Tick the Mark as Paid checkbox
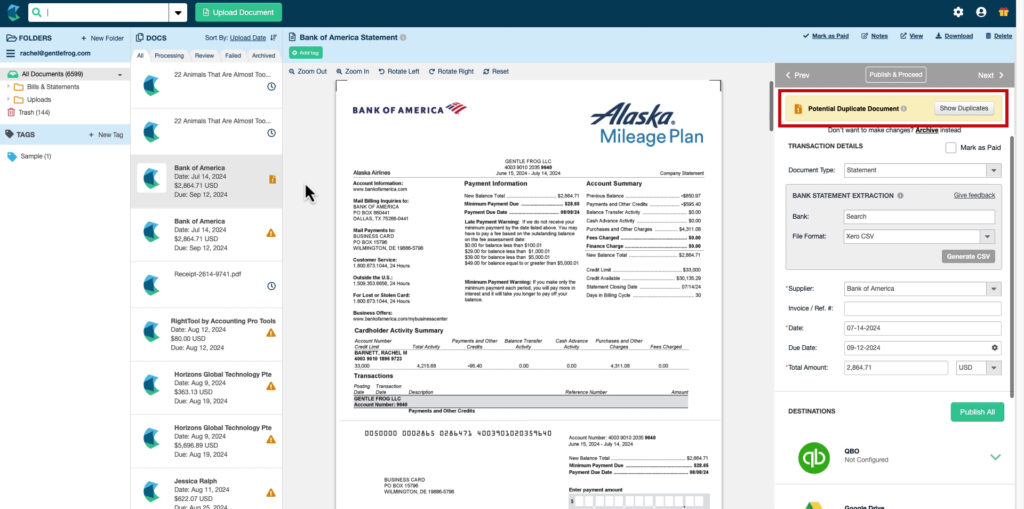This screenshot has width=1024, height=509. (951, 147)
